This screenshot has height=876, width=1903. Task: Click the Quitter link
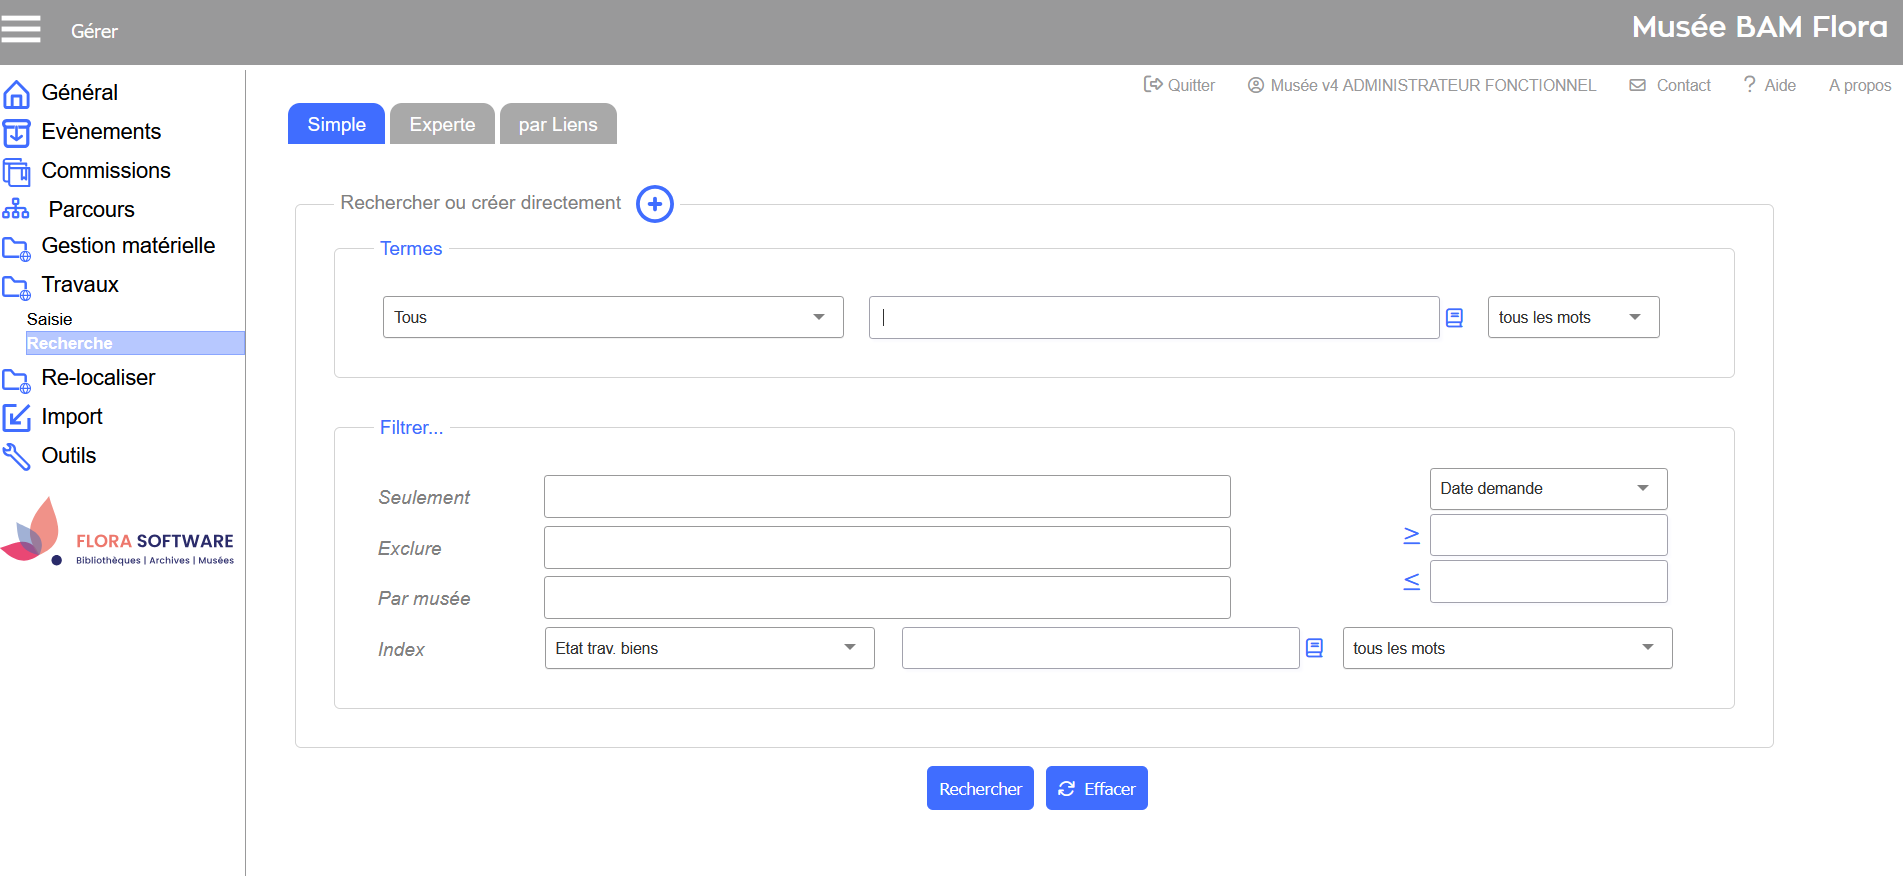click(1180, 85)
